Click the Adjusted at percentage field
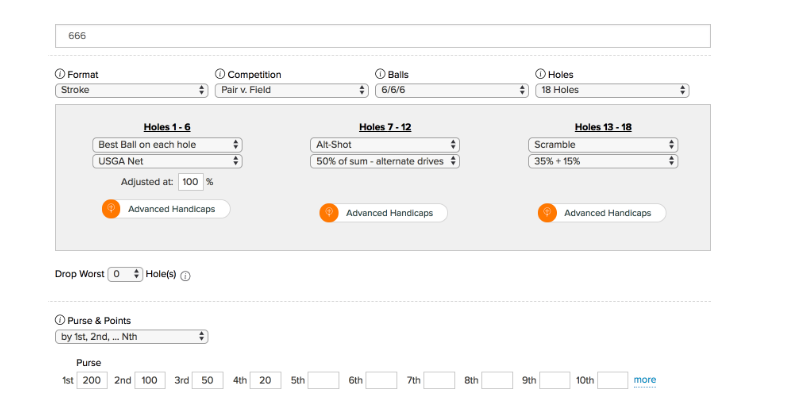789x420 pixels. [190, 182]
